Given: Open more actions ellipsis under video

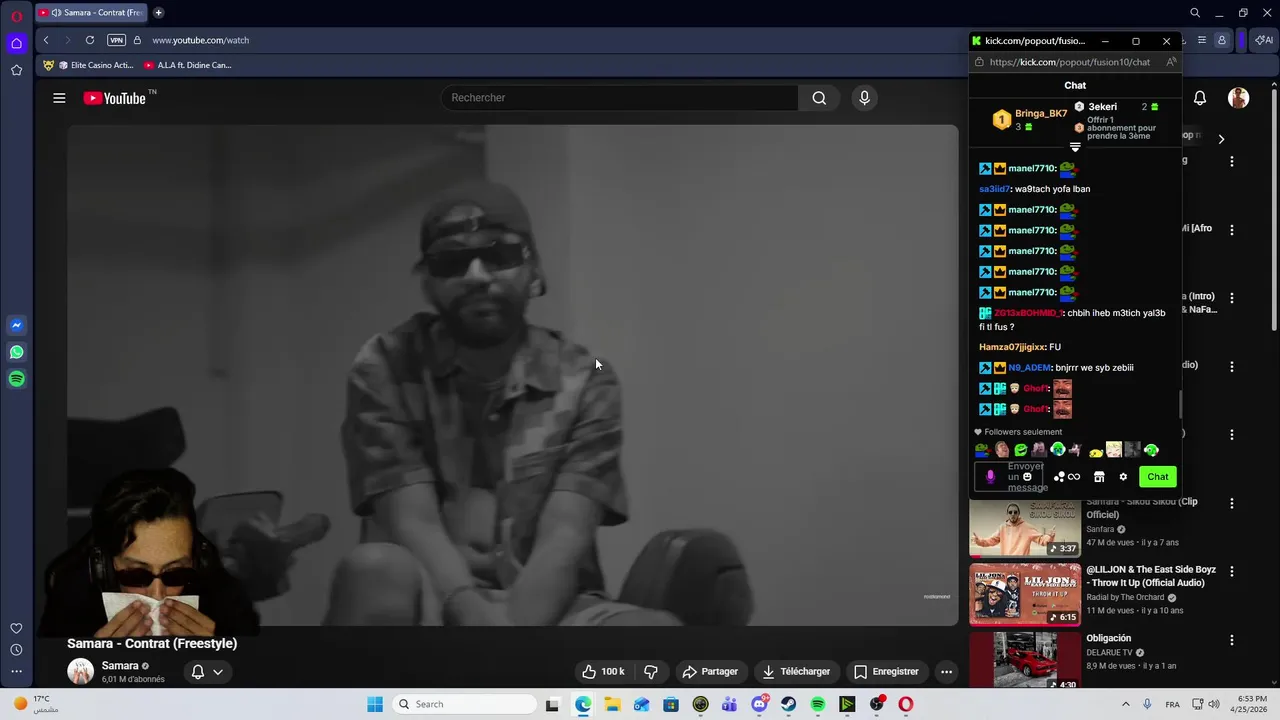Looking at the screenshot, I should click(946, 672).
